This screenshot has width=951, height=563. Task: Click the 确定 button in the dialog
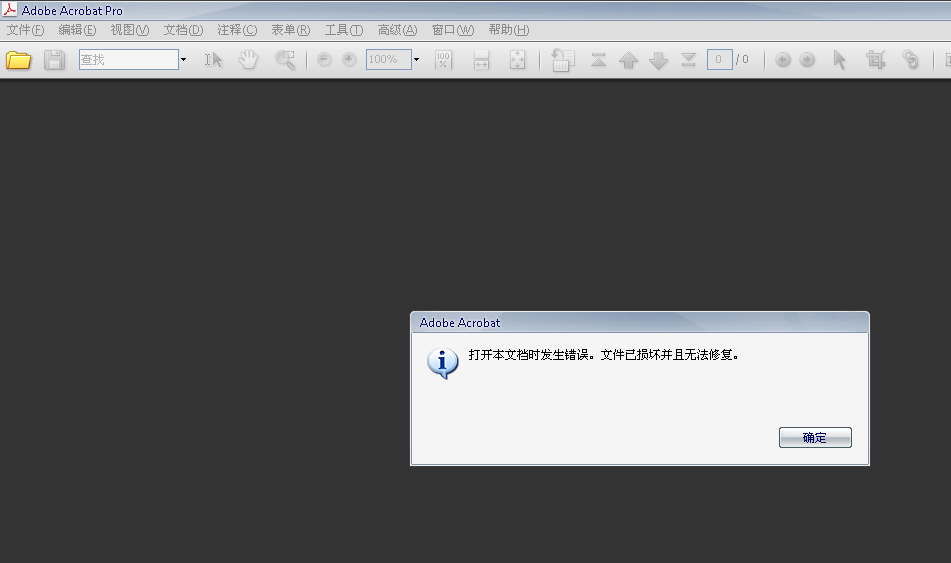click(x=815, y=437)
